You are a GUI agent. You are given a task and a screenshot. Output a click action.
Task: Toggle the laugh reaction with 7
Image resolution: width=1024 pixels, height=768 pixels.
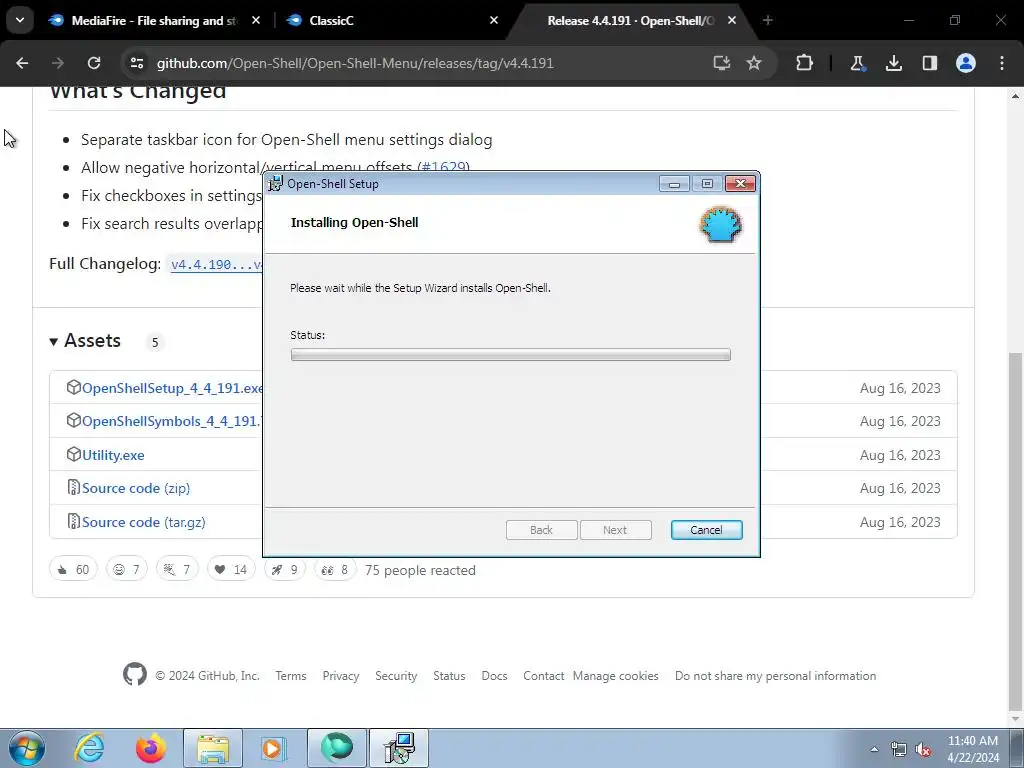click(127, 569)
